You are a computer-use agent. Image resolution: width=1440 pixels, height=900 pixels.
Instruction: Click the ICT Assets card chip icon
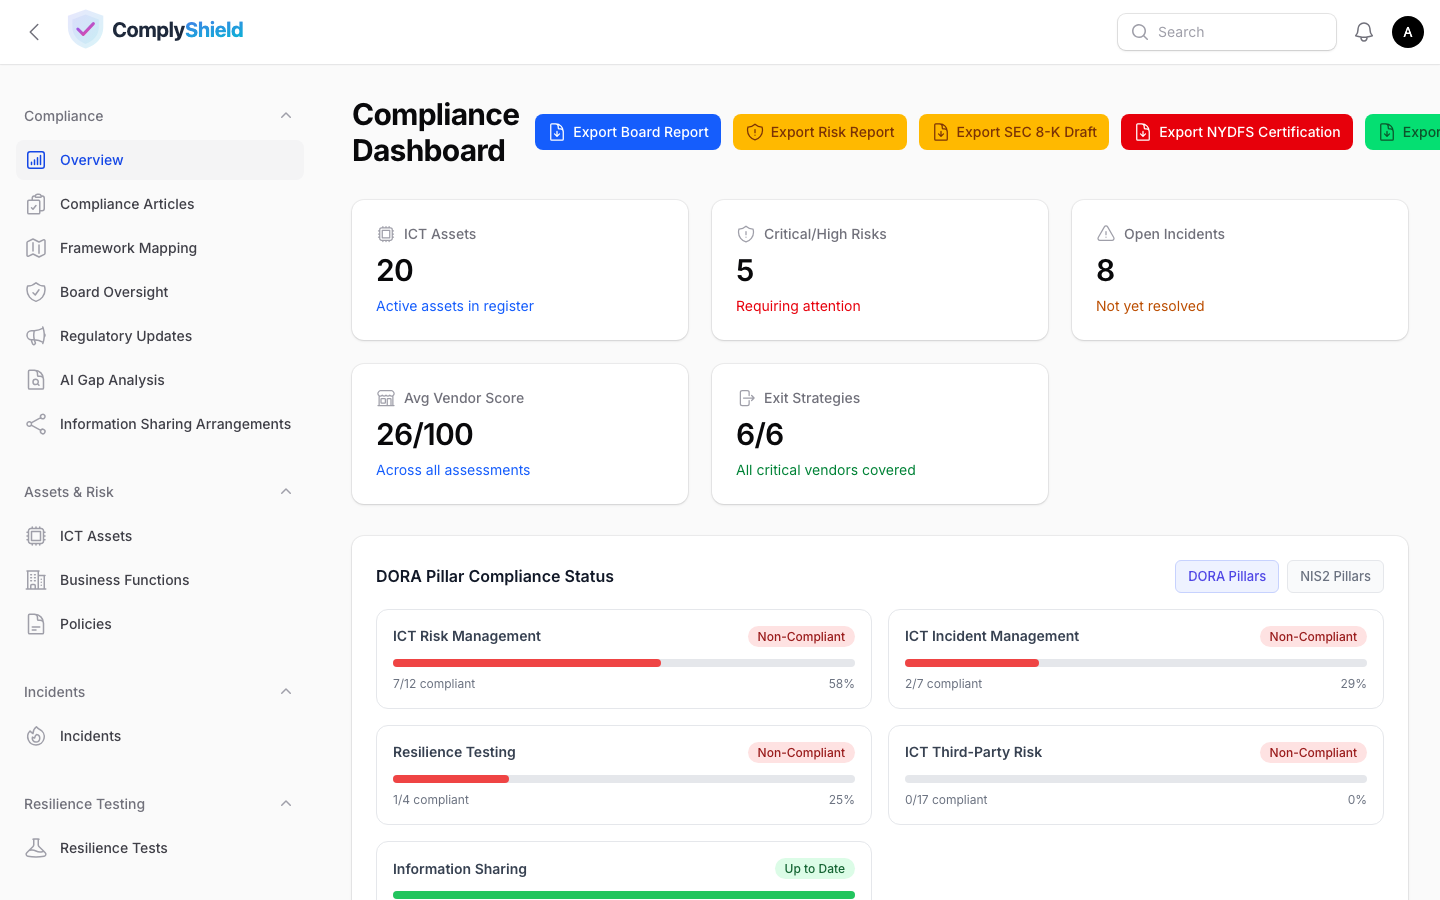pyautogui.click(x=386, y=234)
